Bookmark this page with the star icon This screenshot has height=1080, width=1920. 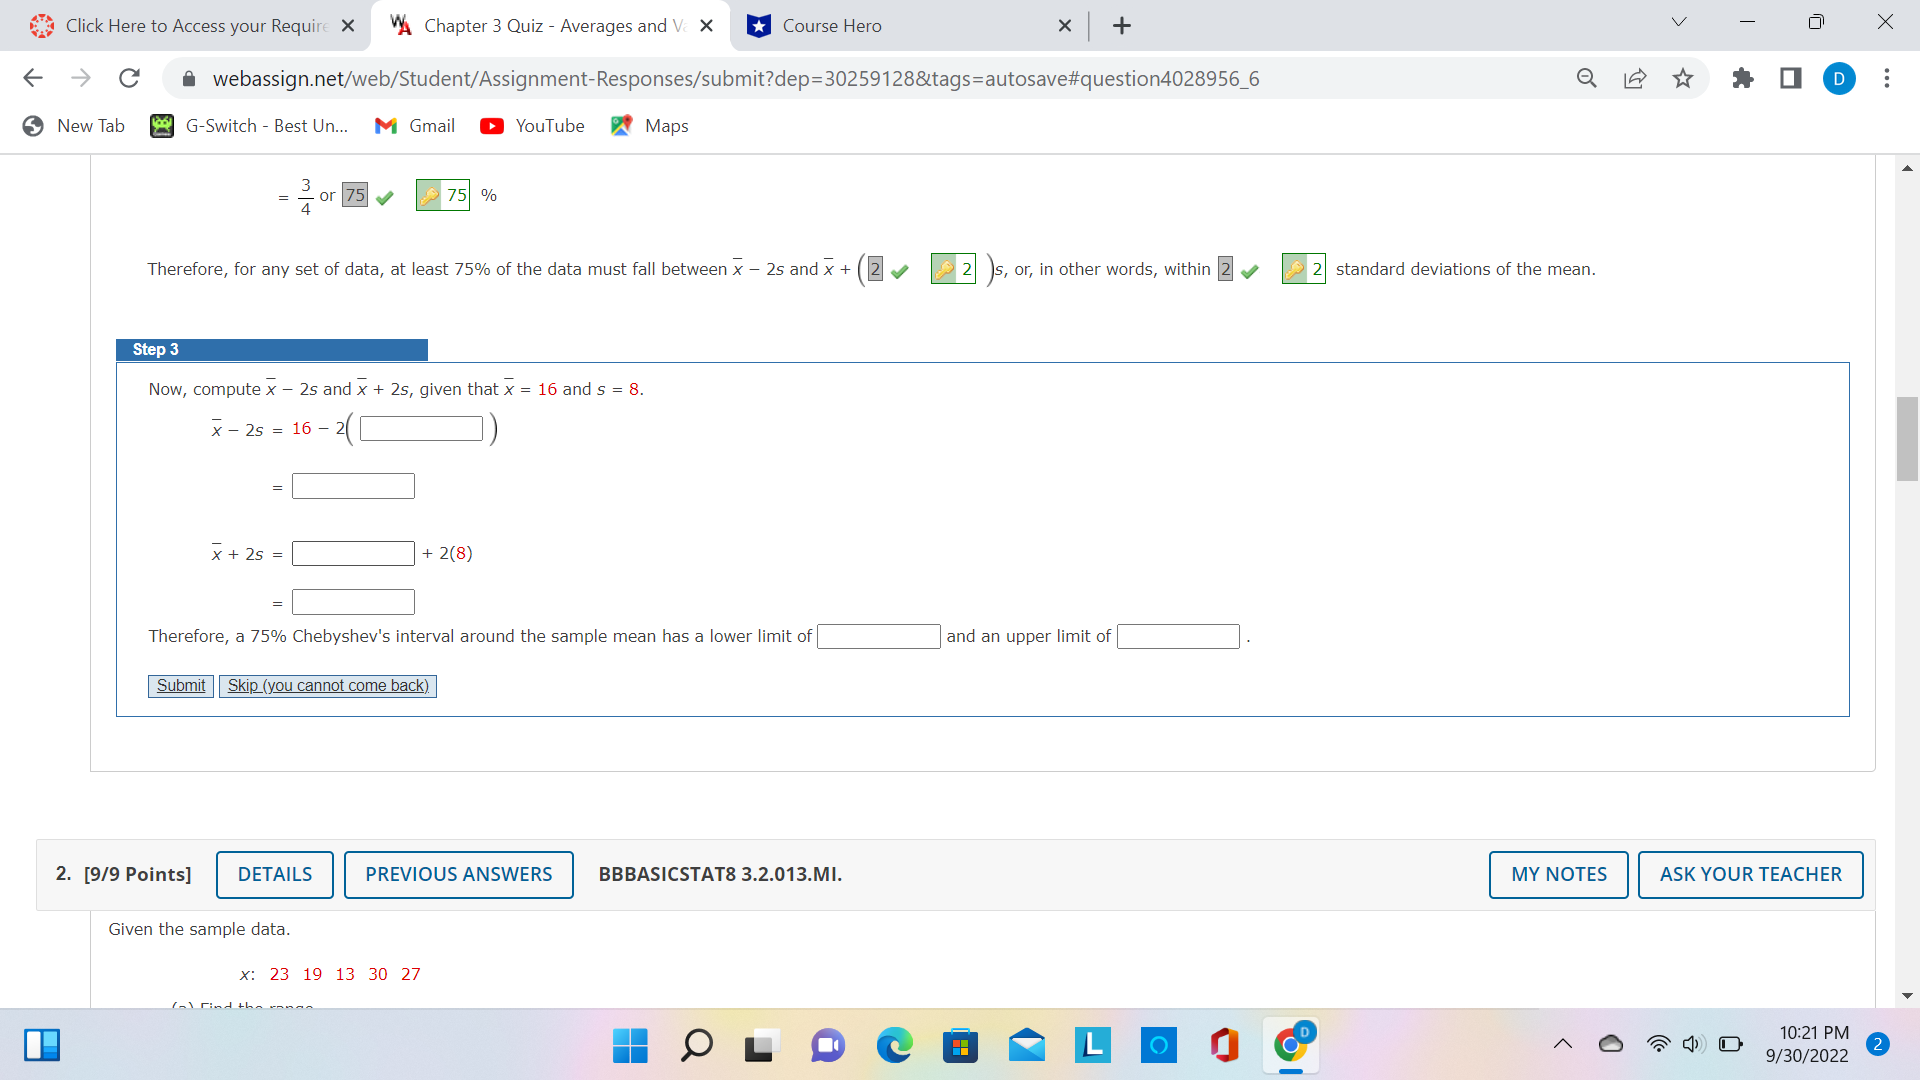[x=1683, y=78]
